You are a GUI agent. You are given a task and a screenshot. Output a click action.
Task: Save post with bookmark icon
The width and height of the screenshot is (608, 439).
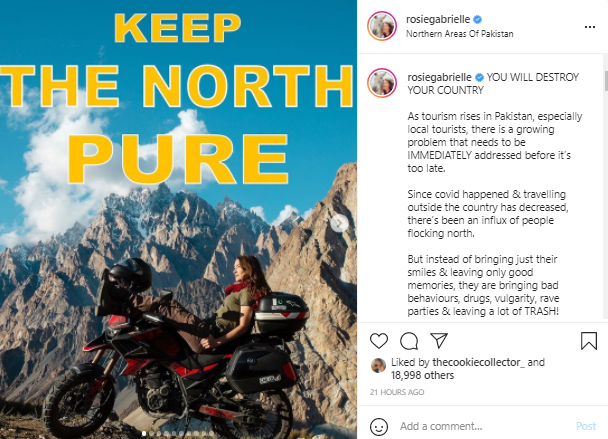click(x=589, y=341)
